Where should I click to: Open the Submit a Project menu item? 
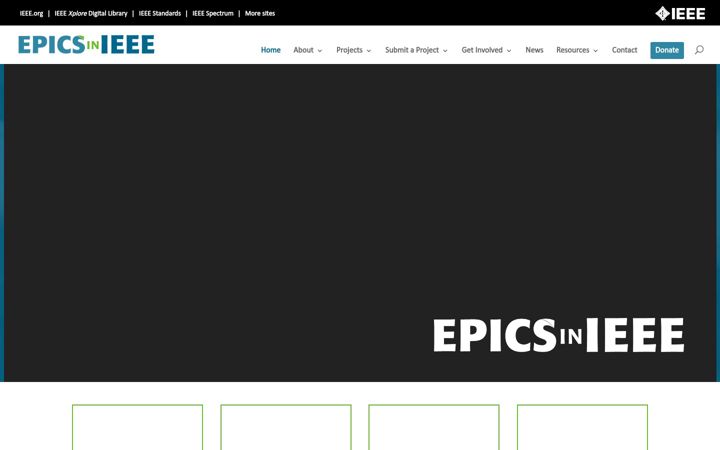[412, 50]
